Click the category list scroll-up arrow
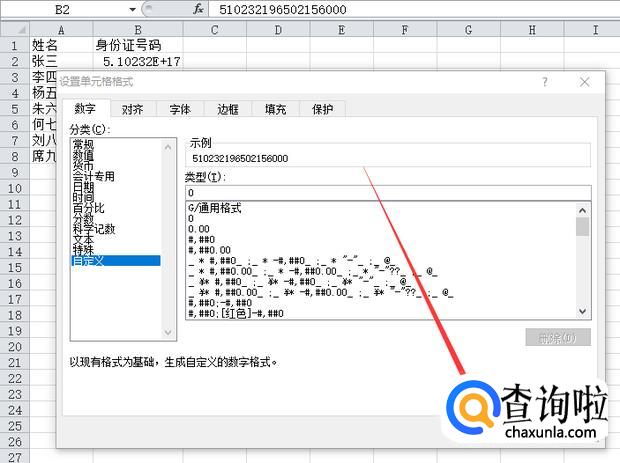 168,147
